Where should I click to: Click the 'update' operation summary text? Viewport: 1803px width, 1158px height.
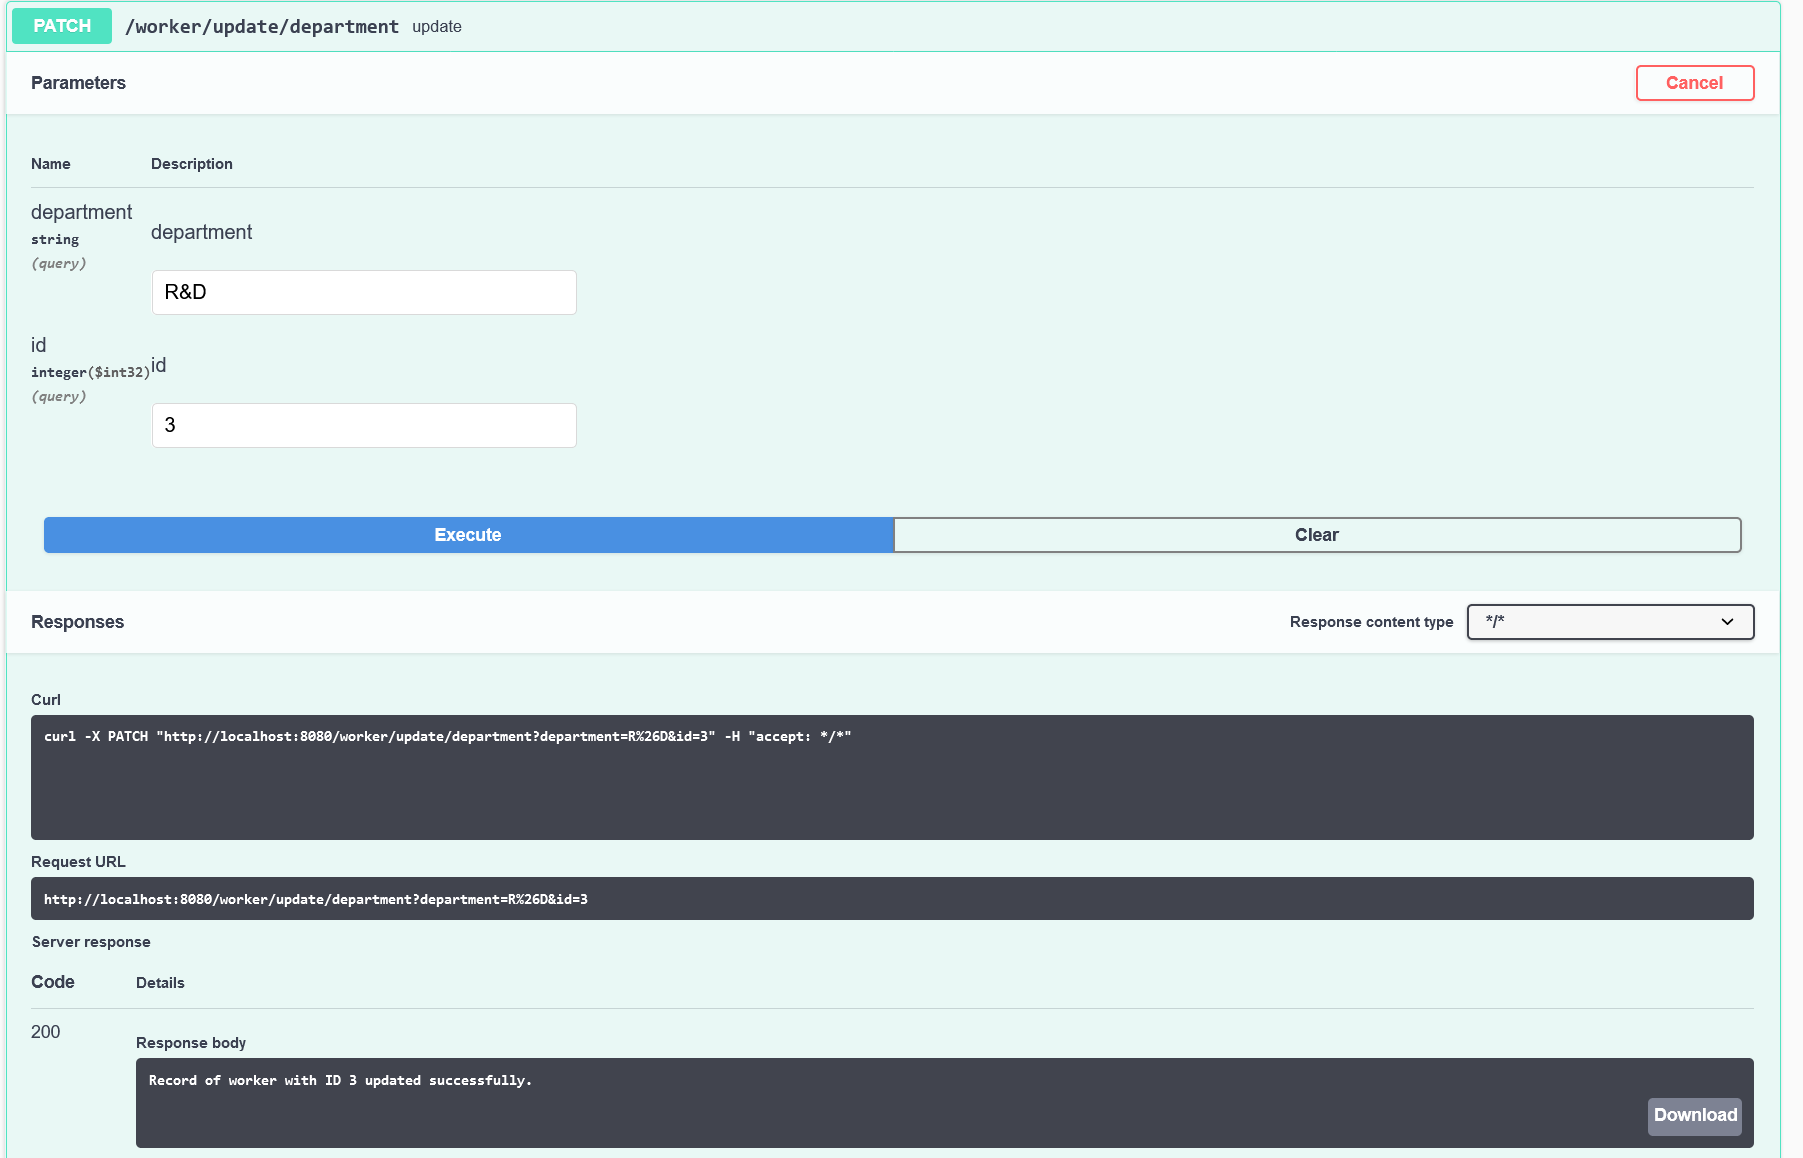coord(437,27)
